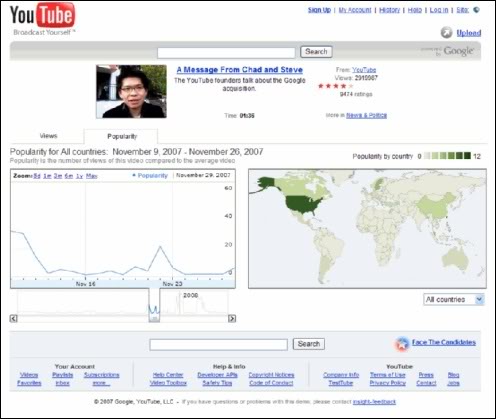Click China on the world map
This screenshot has width=496, height=419.
click(435, 206)
